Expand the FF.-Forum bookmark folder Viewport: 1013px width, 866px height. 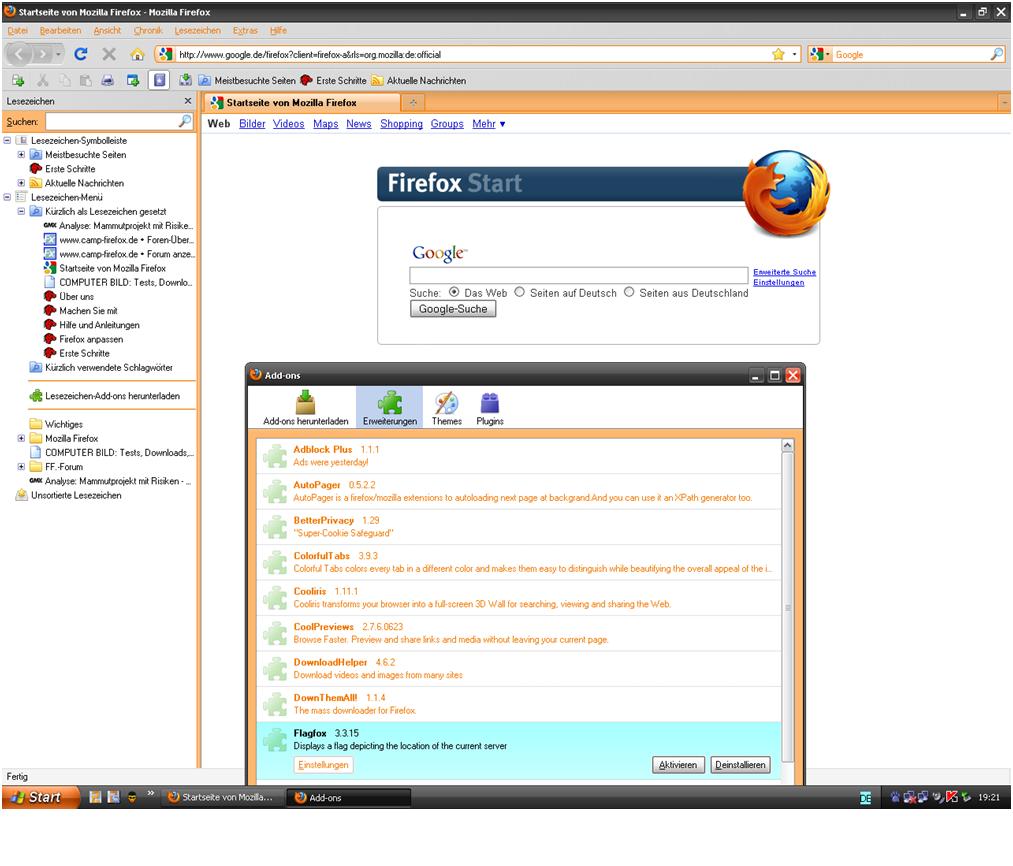(x=21, y=467)
